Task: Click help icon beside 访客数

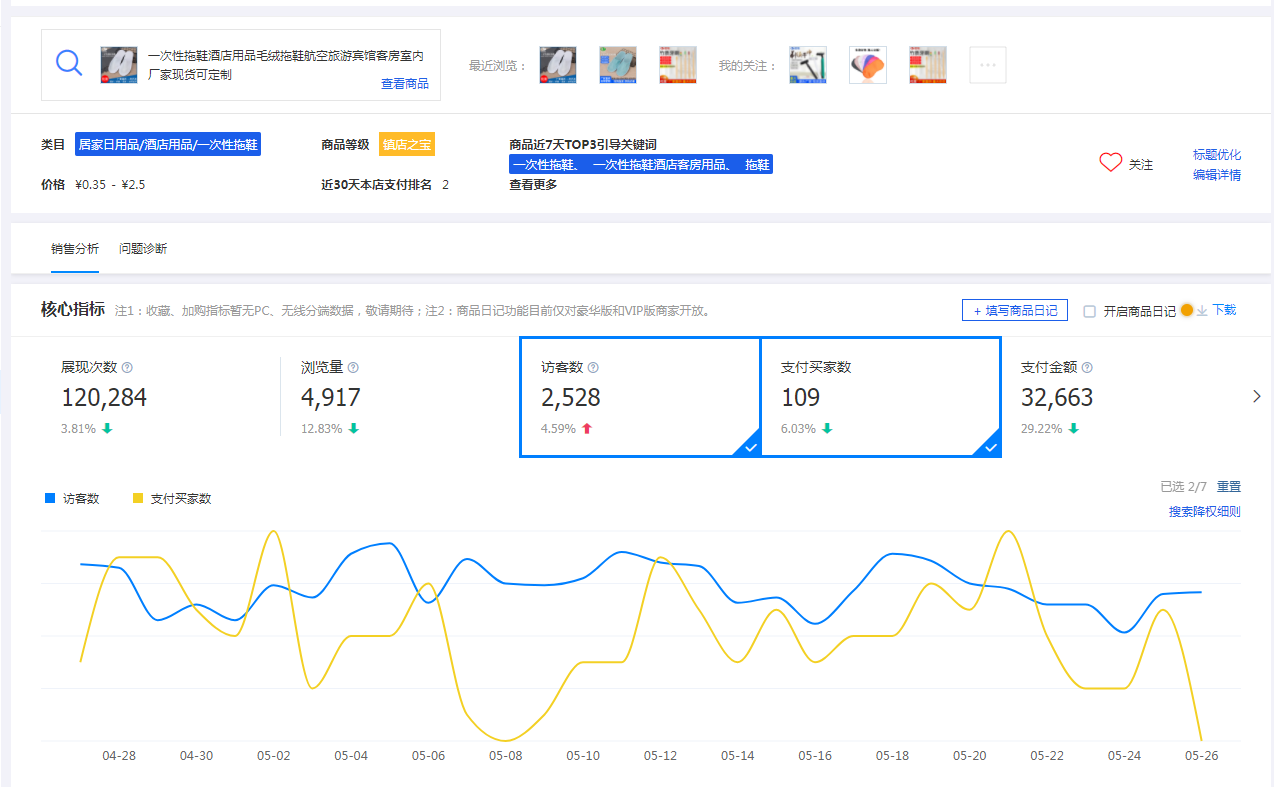Action: [593, 368]
